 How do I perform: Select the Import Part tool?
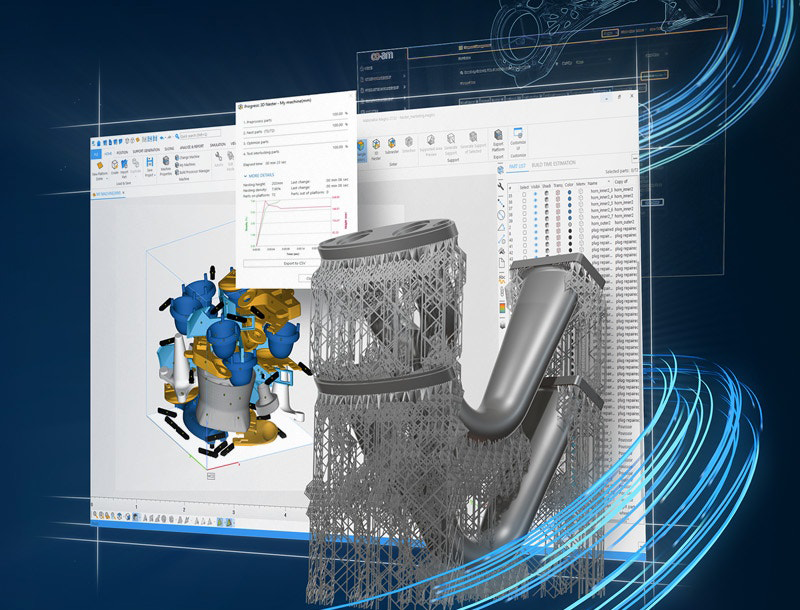click(x=124, y=164)
